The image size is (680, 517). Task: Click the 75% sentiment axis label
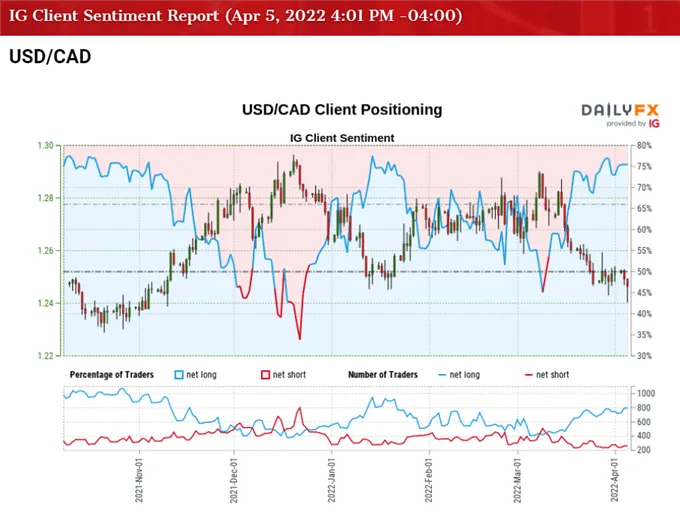644,167
